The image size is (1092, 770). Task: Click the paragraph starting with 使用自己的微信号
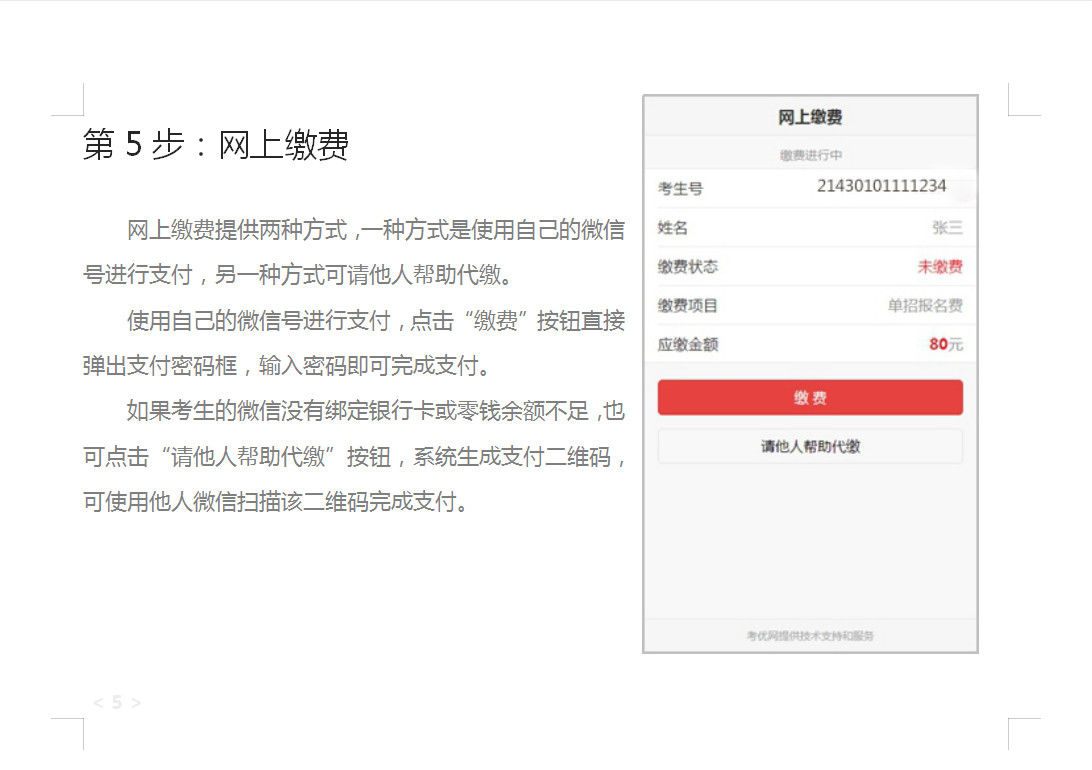[354, 343]
